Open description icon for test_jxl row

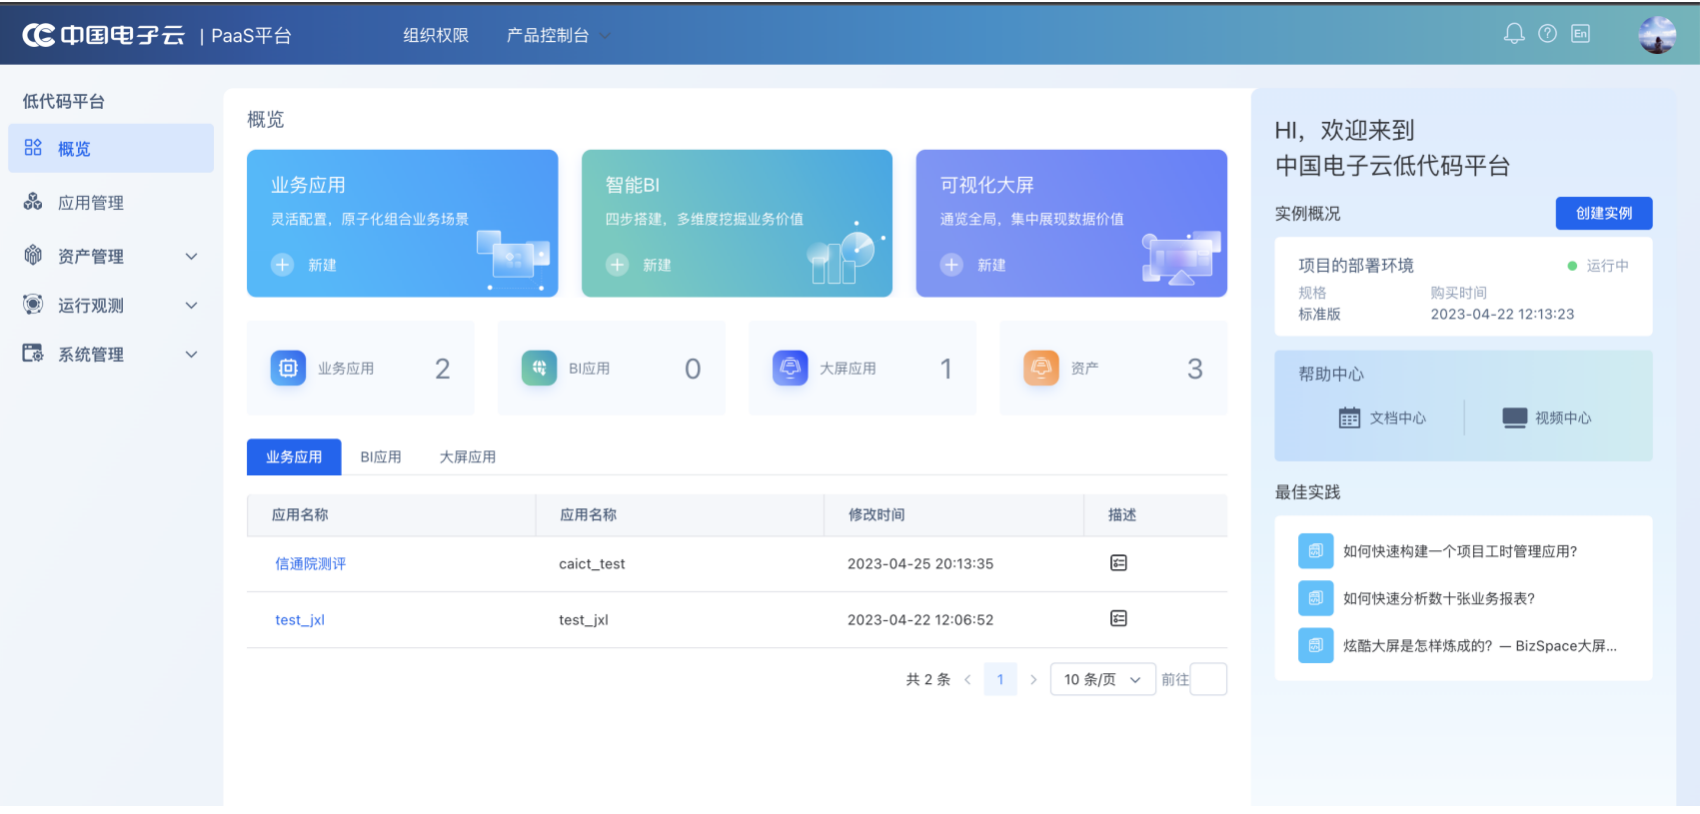point(1118,619)
